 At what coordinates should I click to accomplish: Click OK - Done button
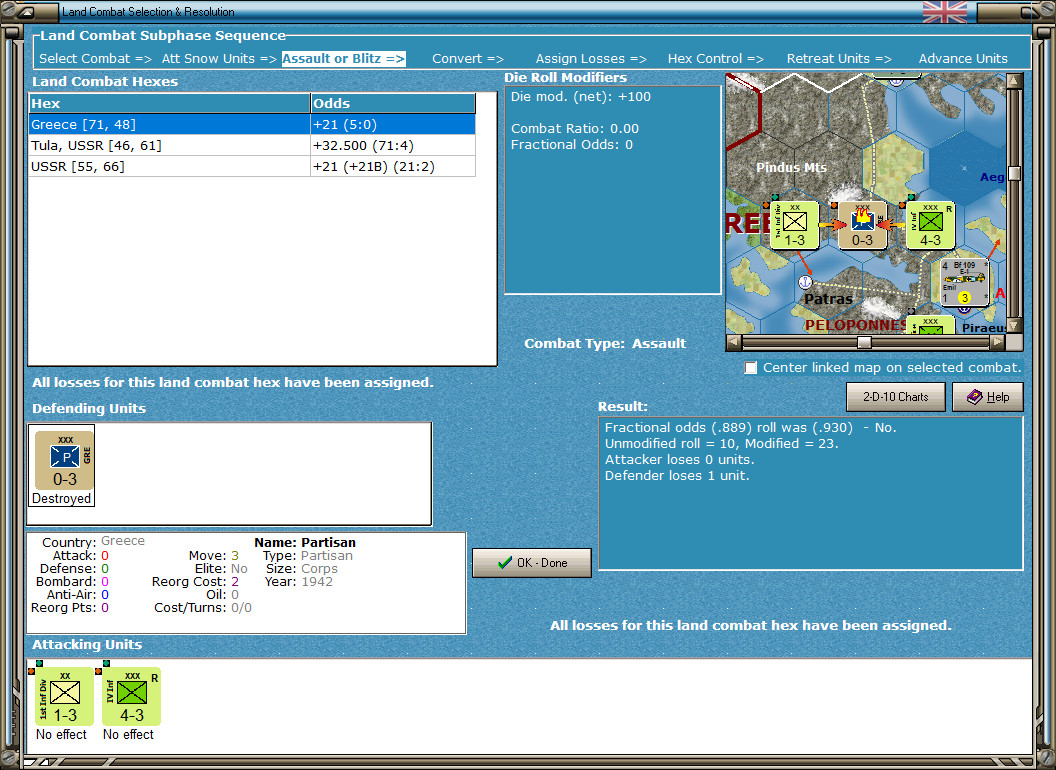point(532,563)
